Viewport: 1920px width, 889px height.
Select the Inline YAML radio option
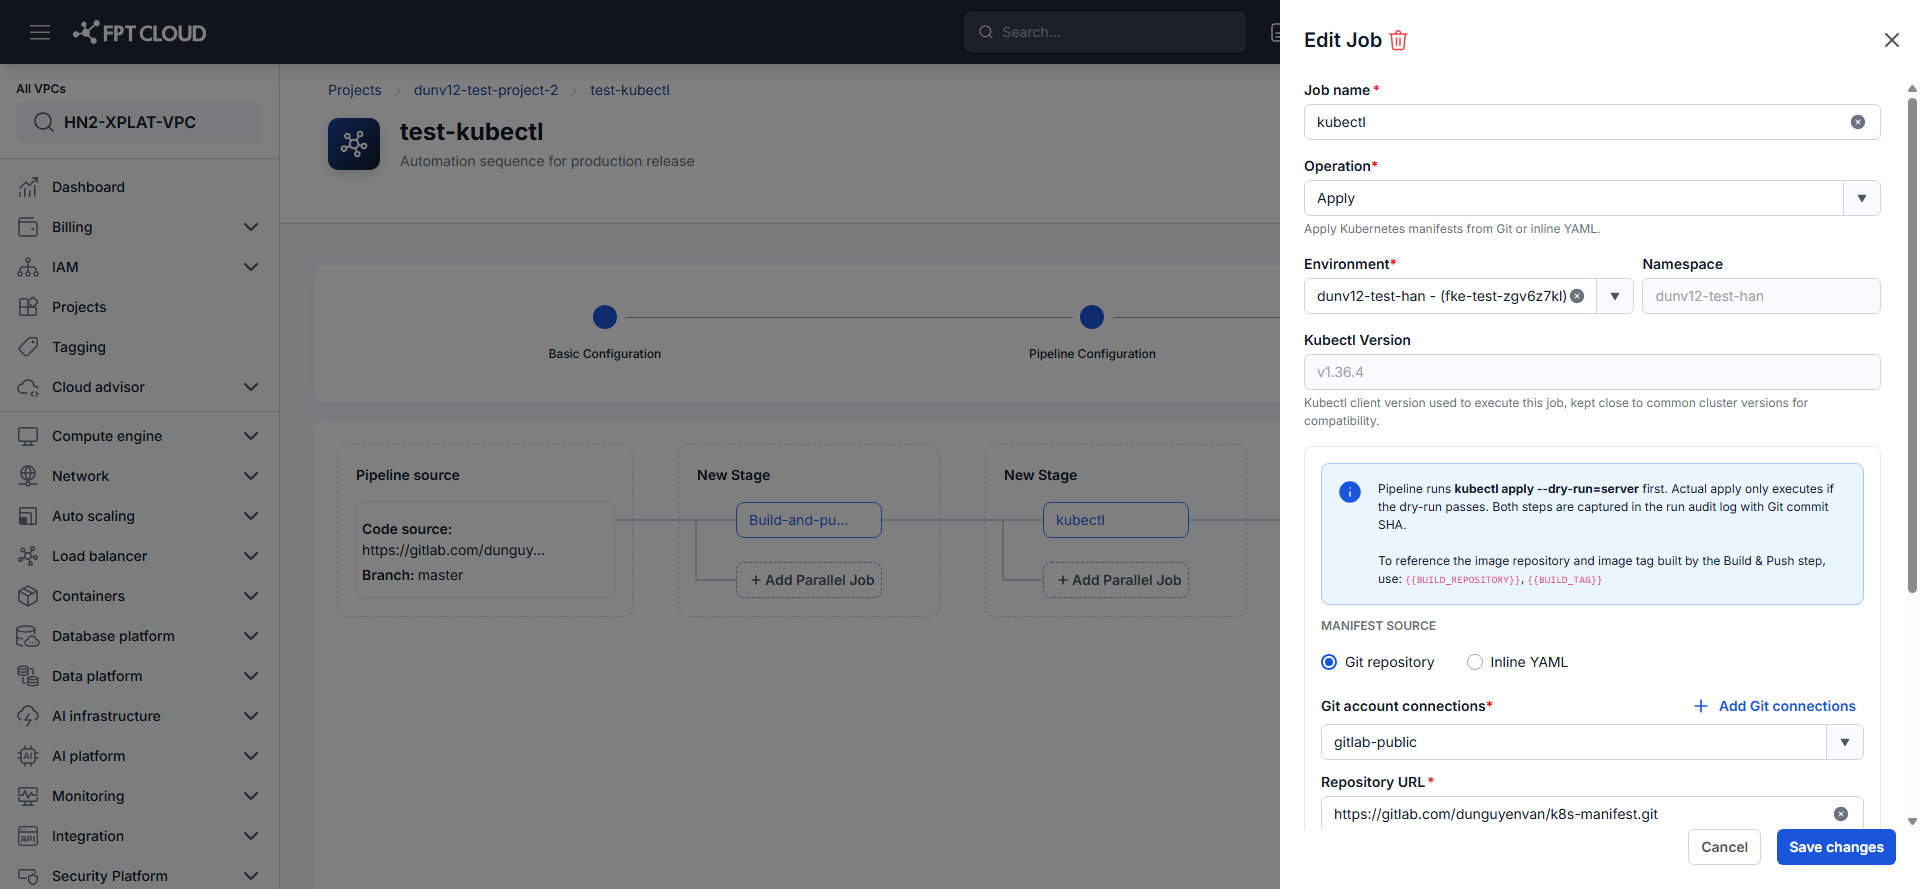pyautogui.click(x=1474, y=662)
